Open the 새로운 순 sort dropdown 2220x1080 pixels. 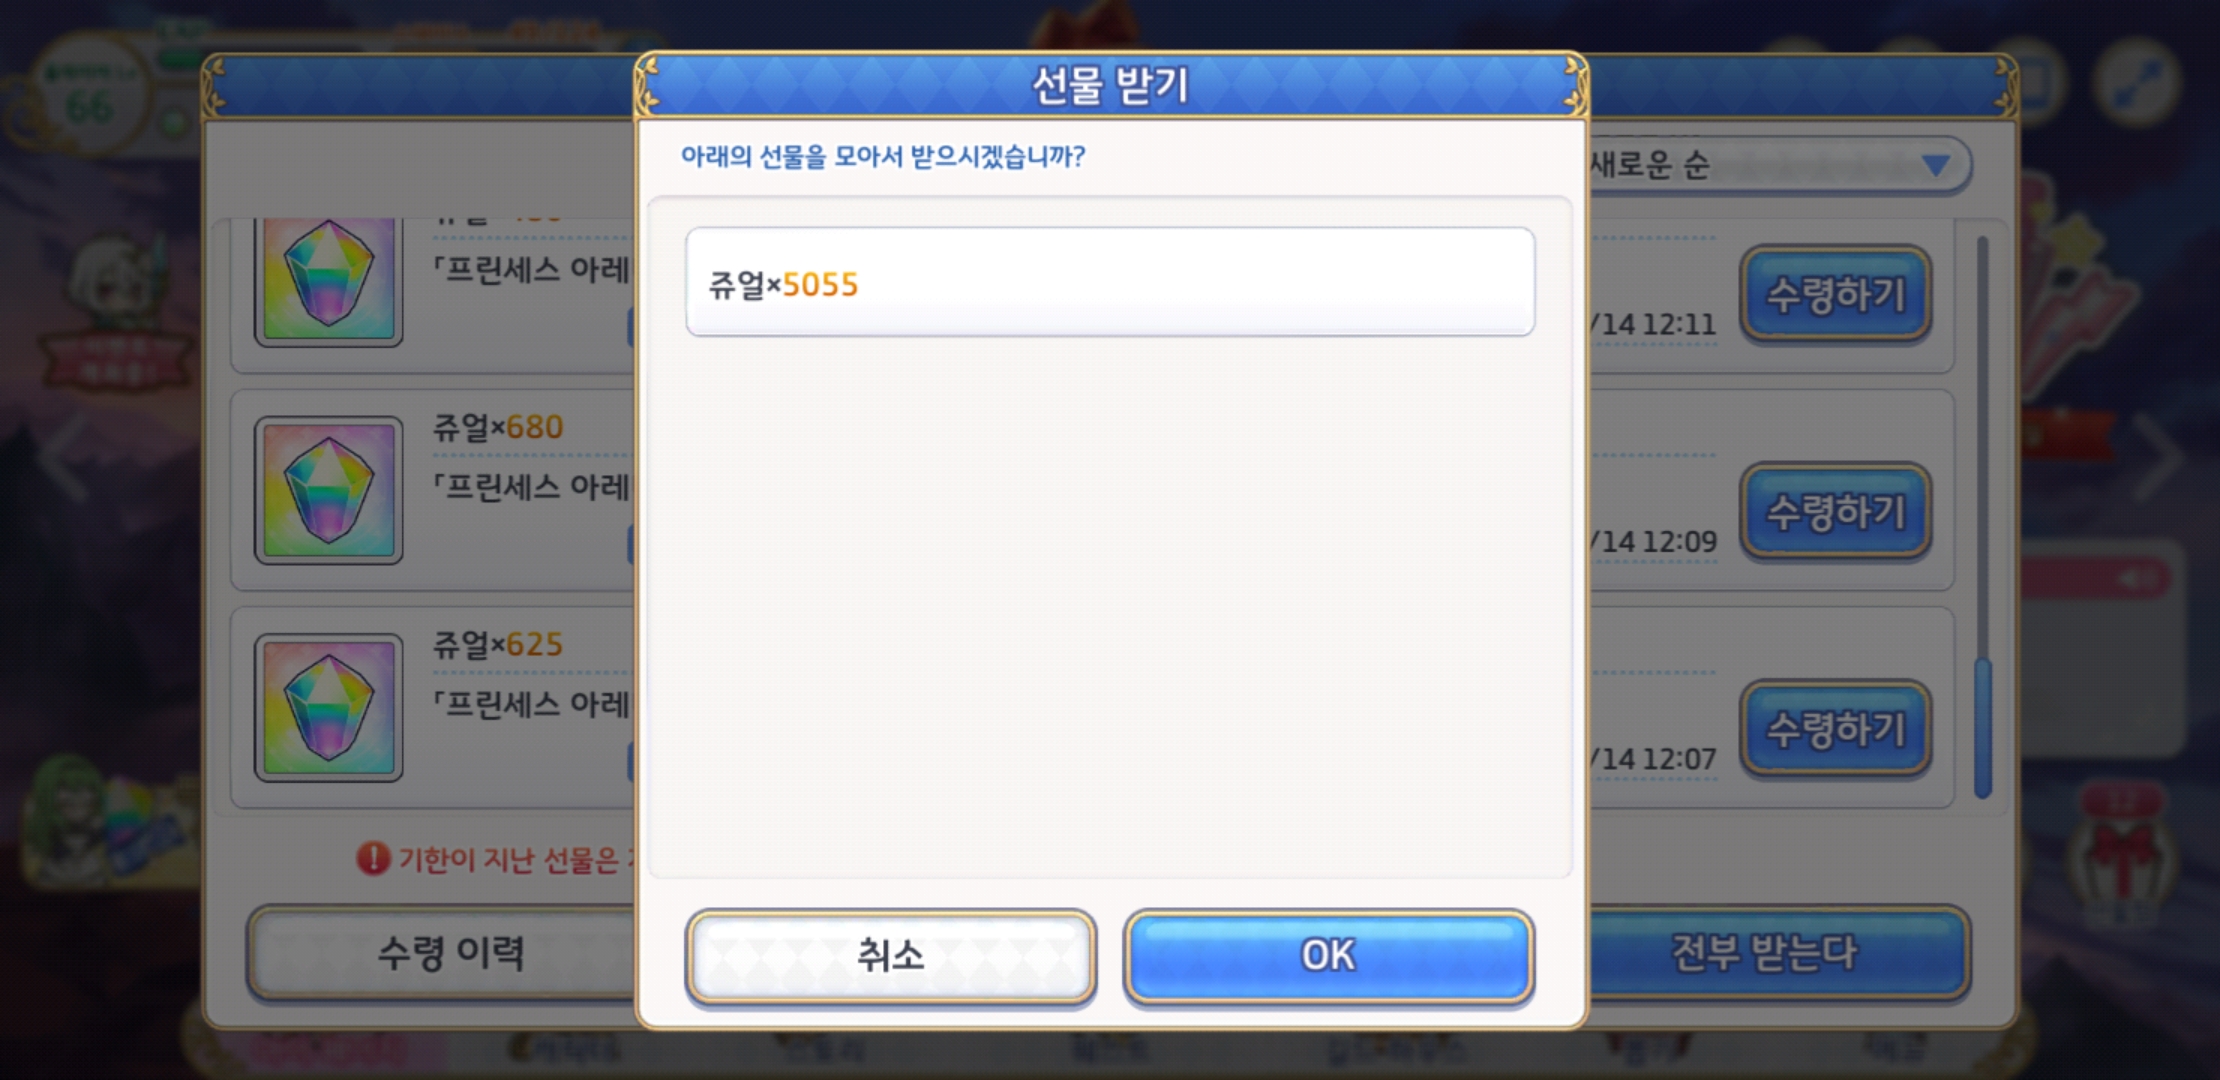click(x=1778, y=165)
